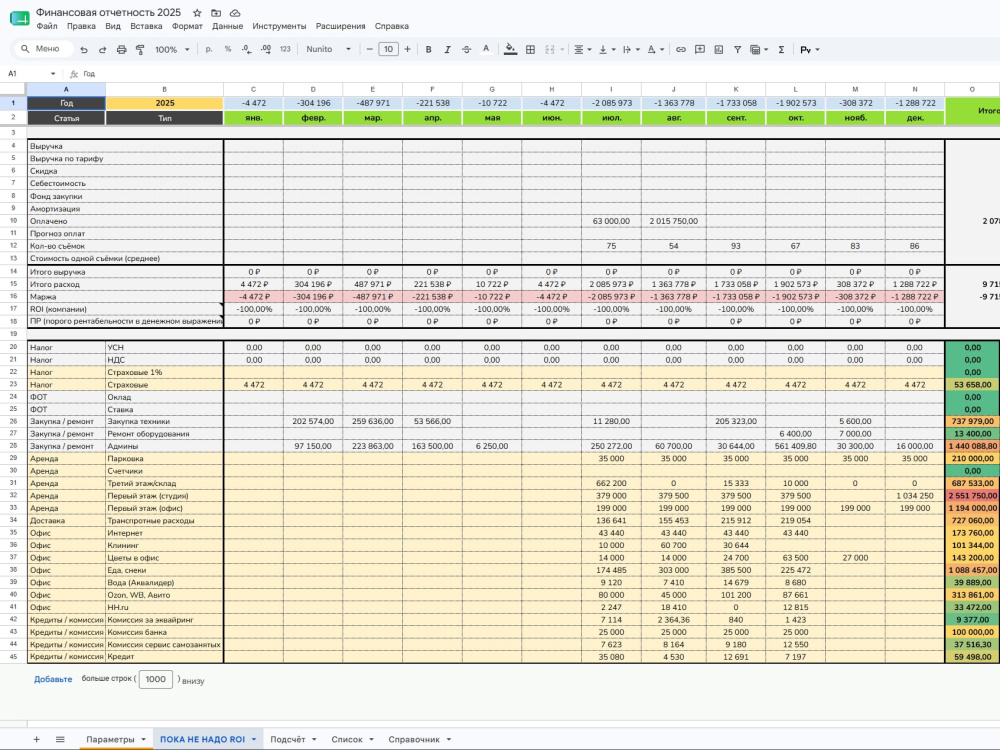Screen dimensions: 1000x750
Task: Decrease decimal places icon
Action: [x=247, y=49]
